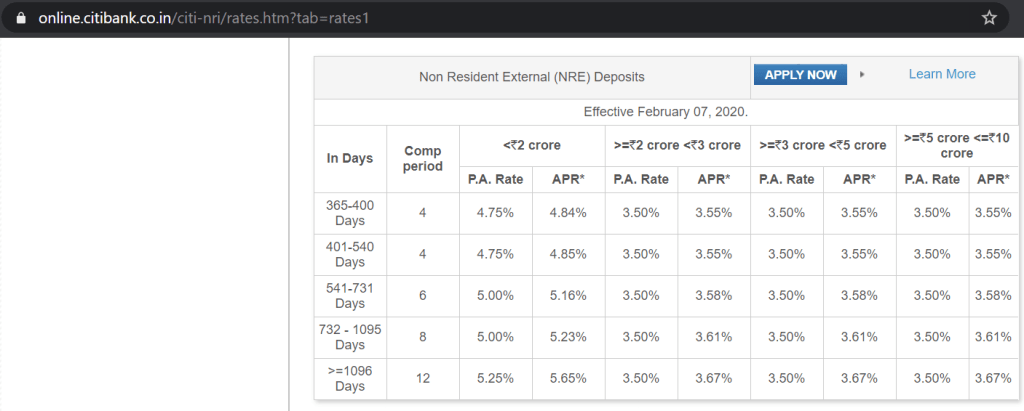Click the >=₹2 crore <₹3 crore header
Viewport: 1024px width, 411px height.
coord(677,145)
